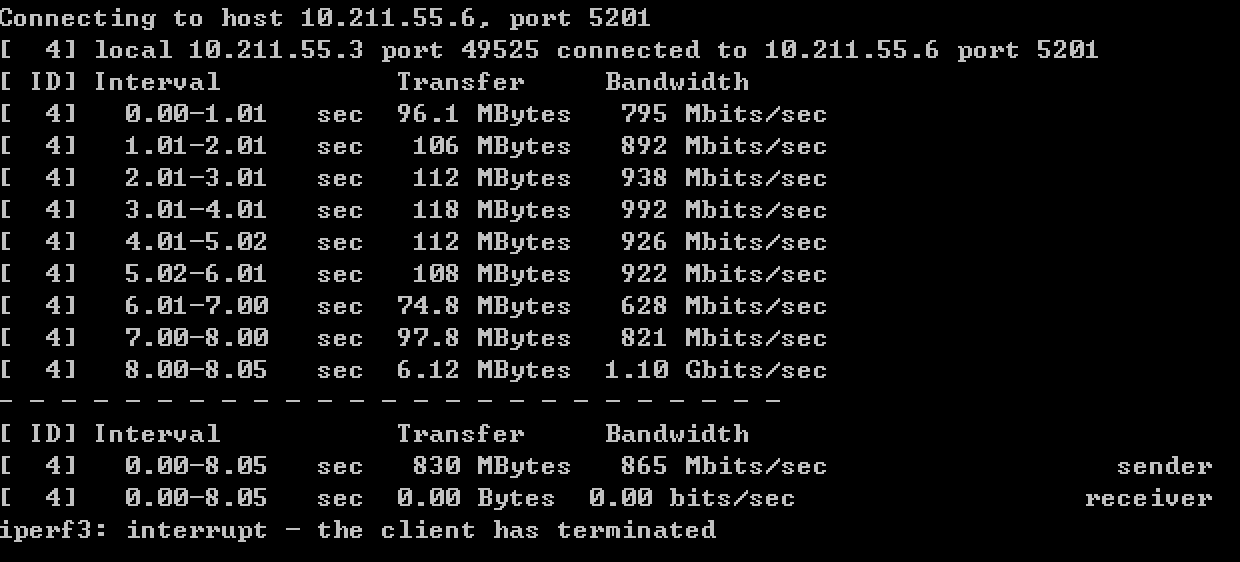
Task: Click the 7.00-8.00 interval entry
Action: tap(196, 338)
